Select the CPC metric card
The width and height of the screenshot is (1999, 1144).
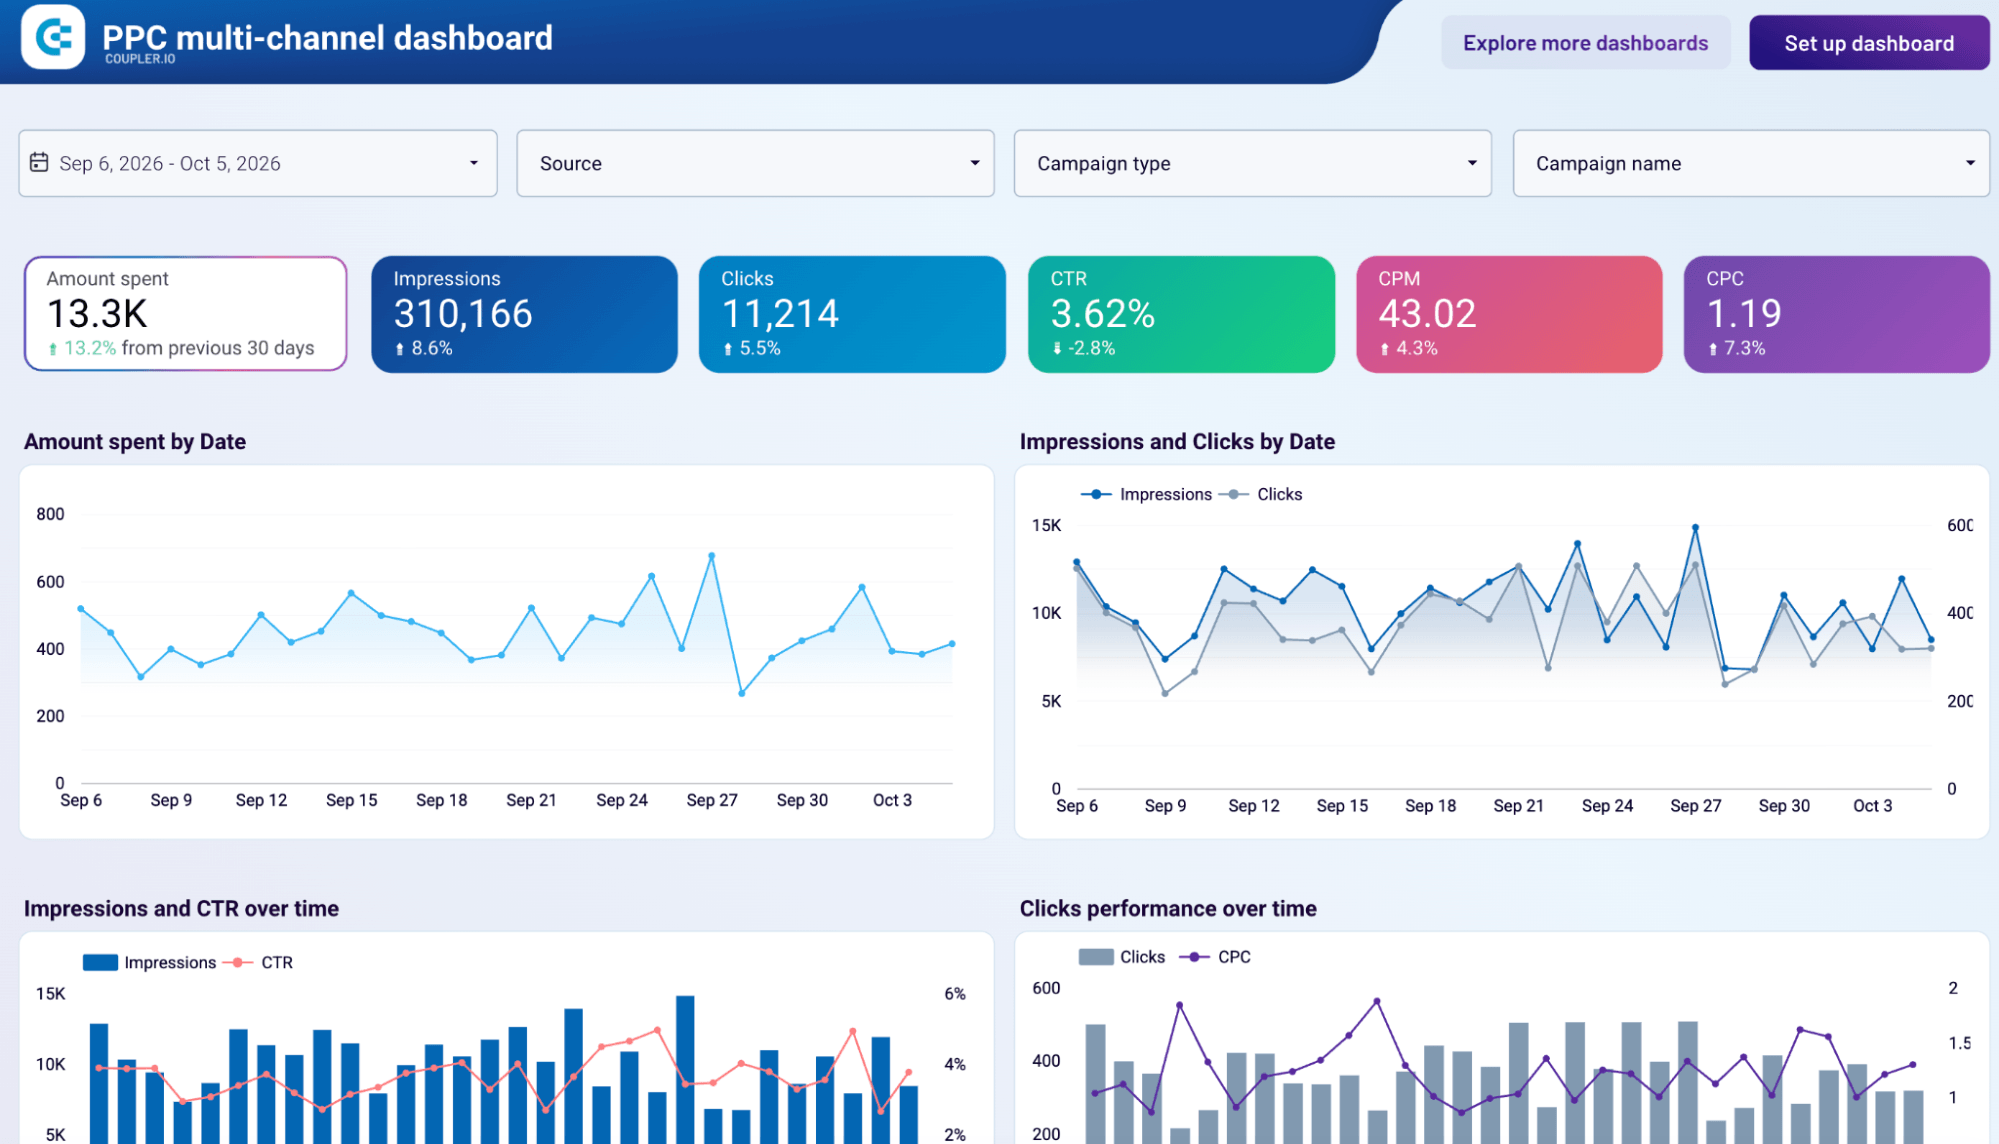(x=1837, y=314)
